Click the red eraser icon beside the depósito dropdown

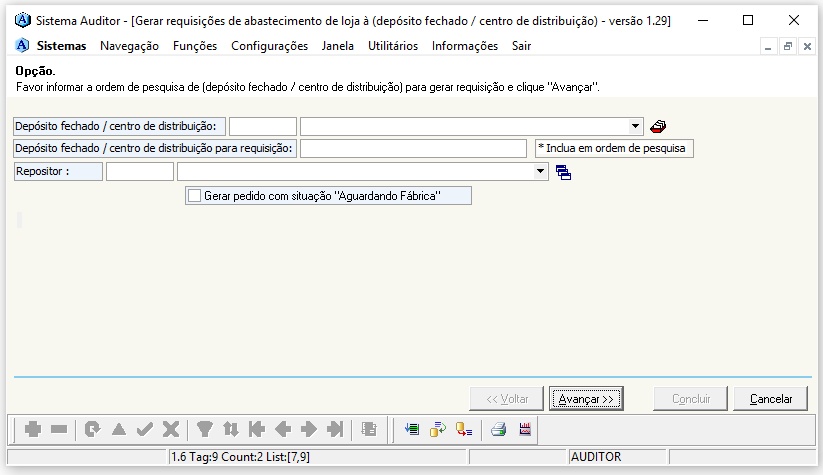coord(658,126)
